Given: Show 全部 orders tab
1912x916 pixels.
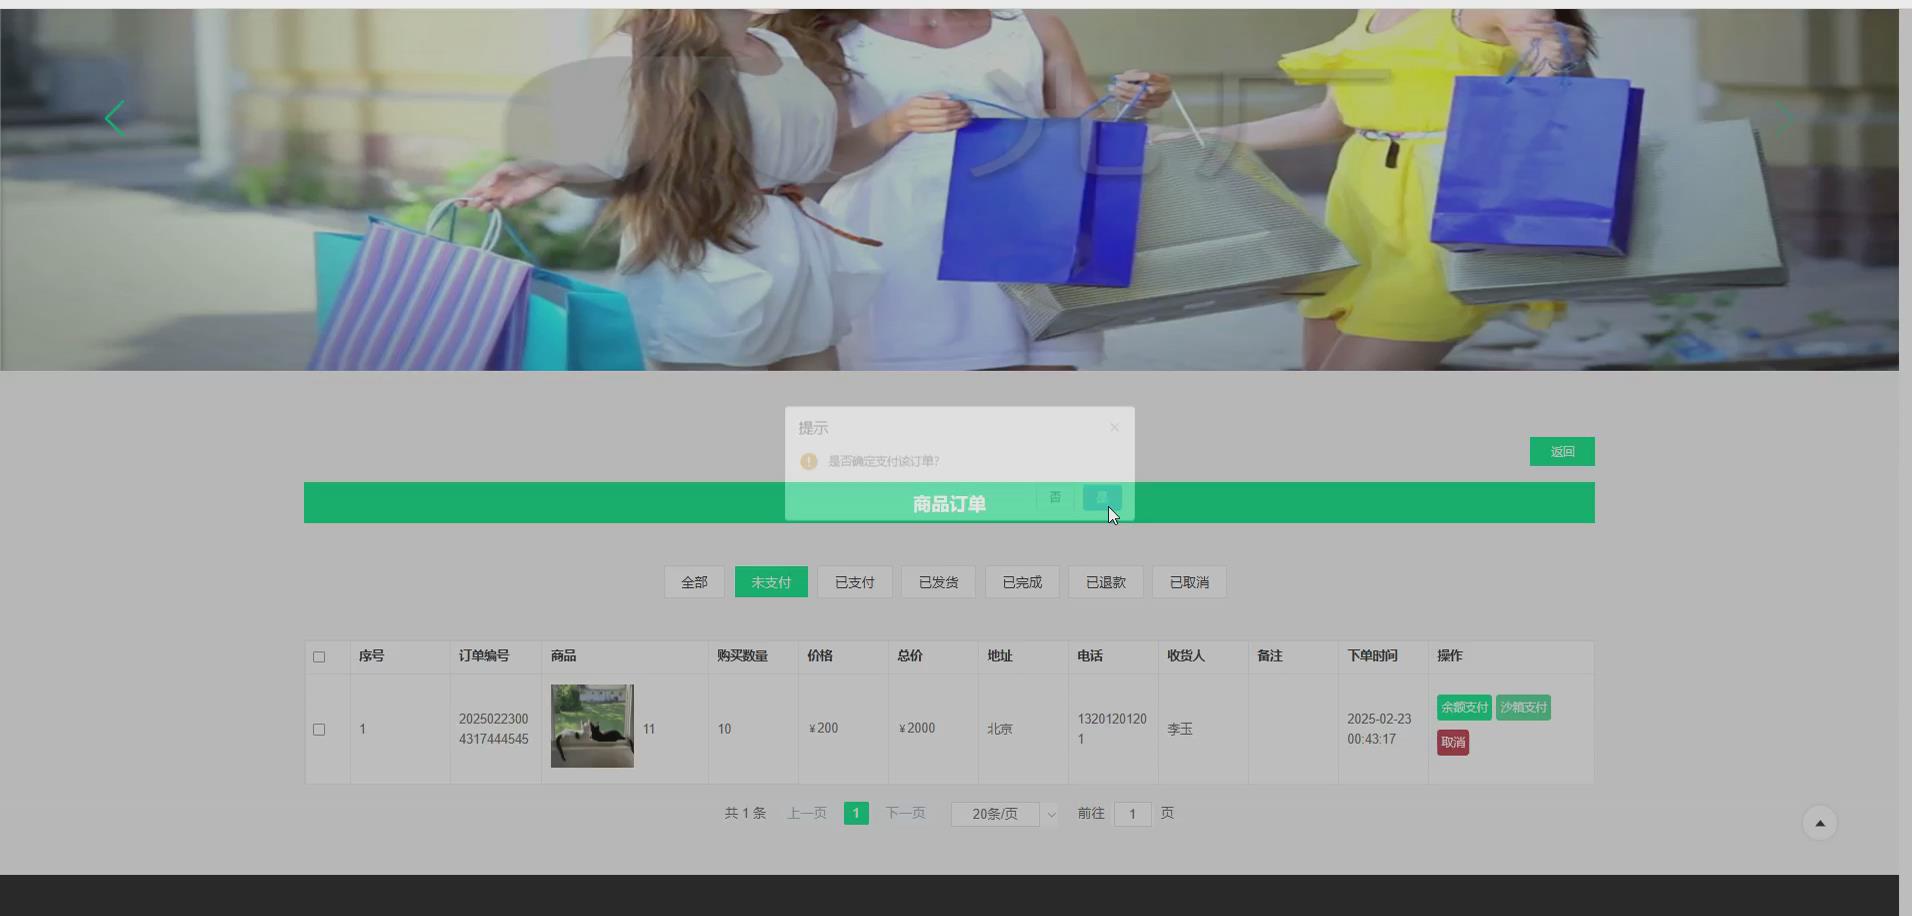Looking at the screenshot, I should 694,582.
